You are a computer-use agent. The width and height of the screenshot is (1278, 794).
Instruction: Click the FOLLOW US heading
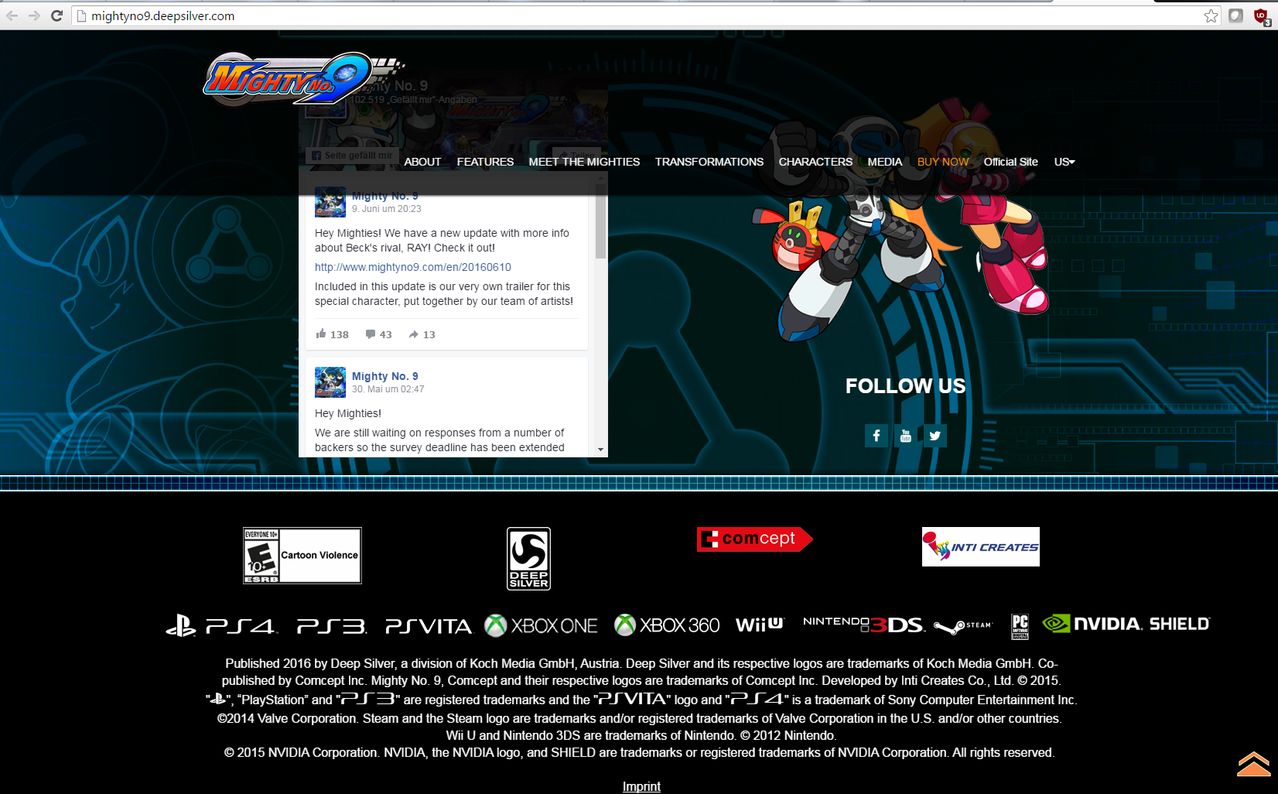[906, 386]
